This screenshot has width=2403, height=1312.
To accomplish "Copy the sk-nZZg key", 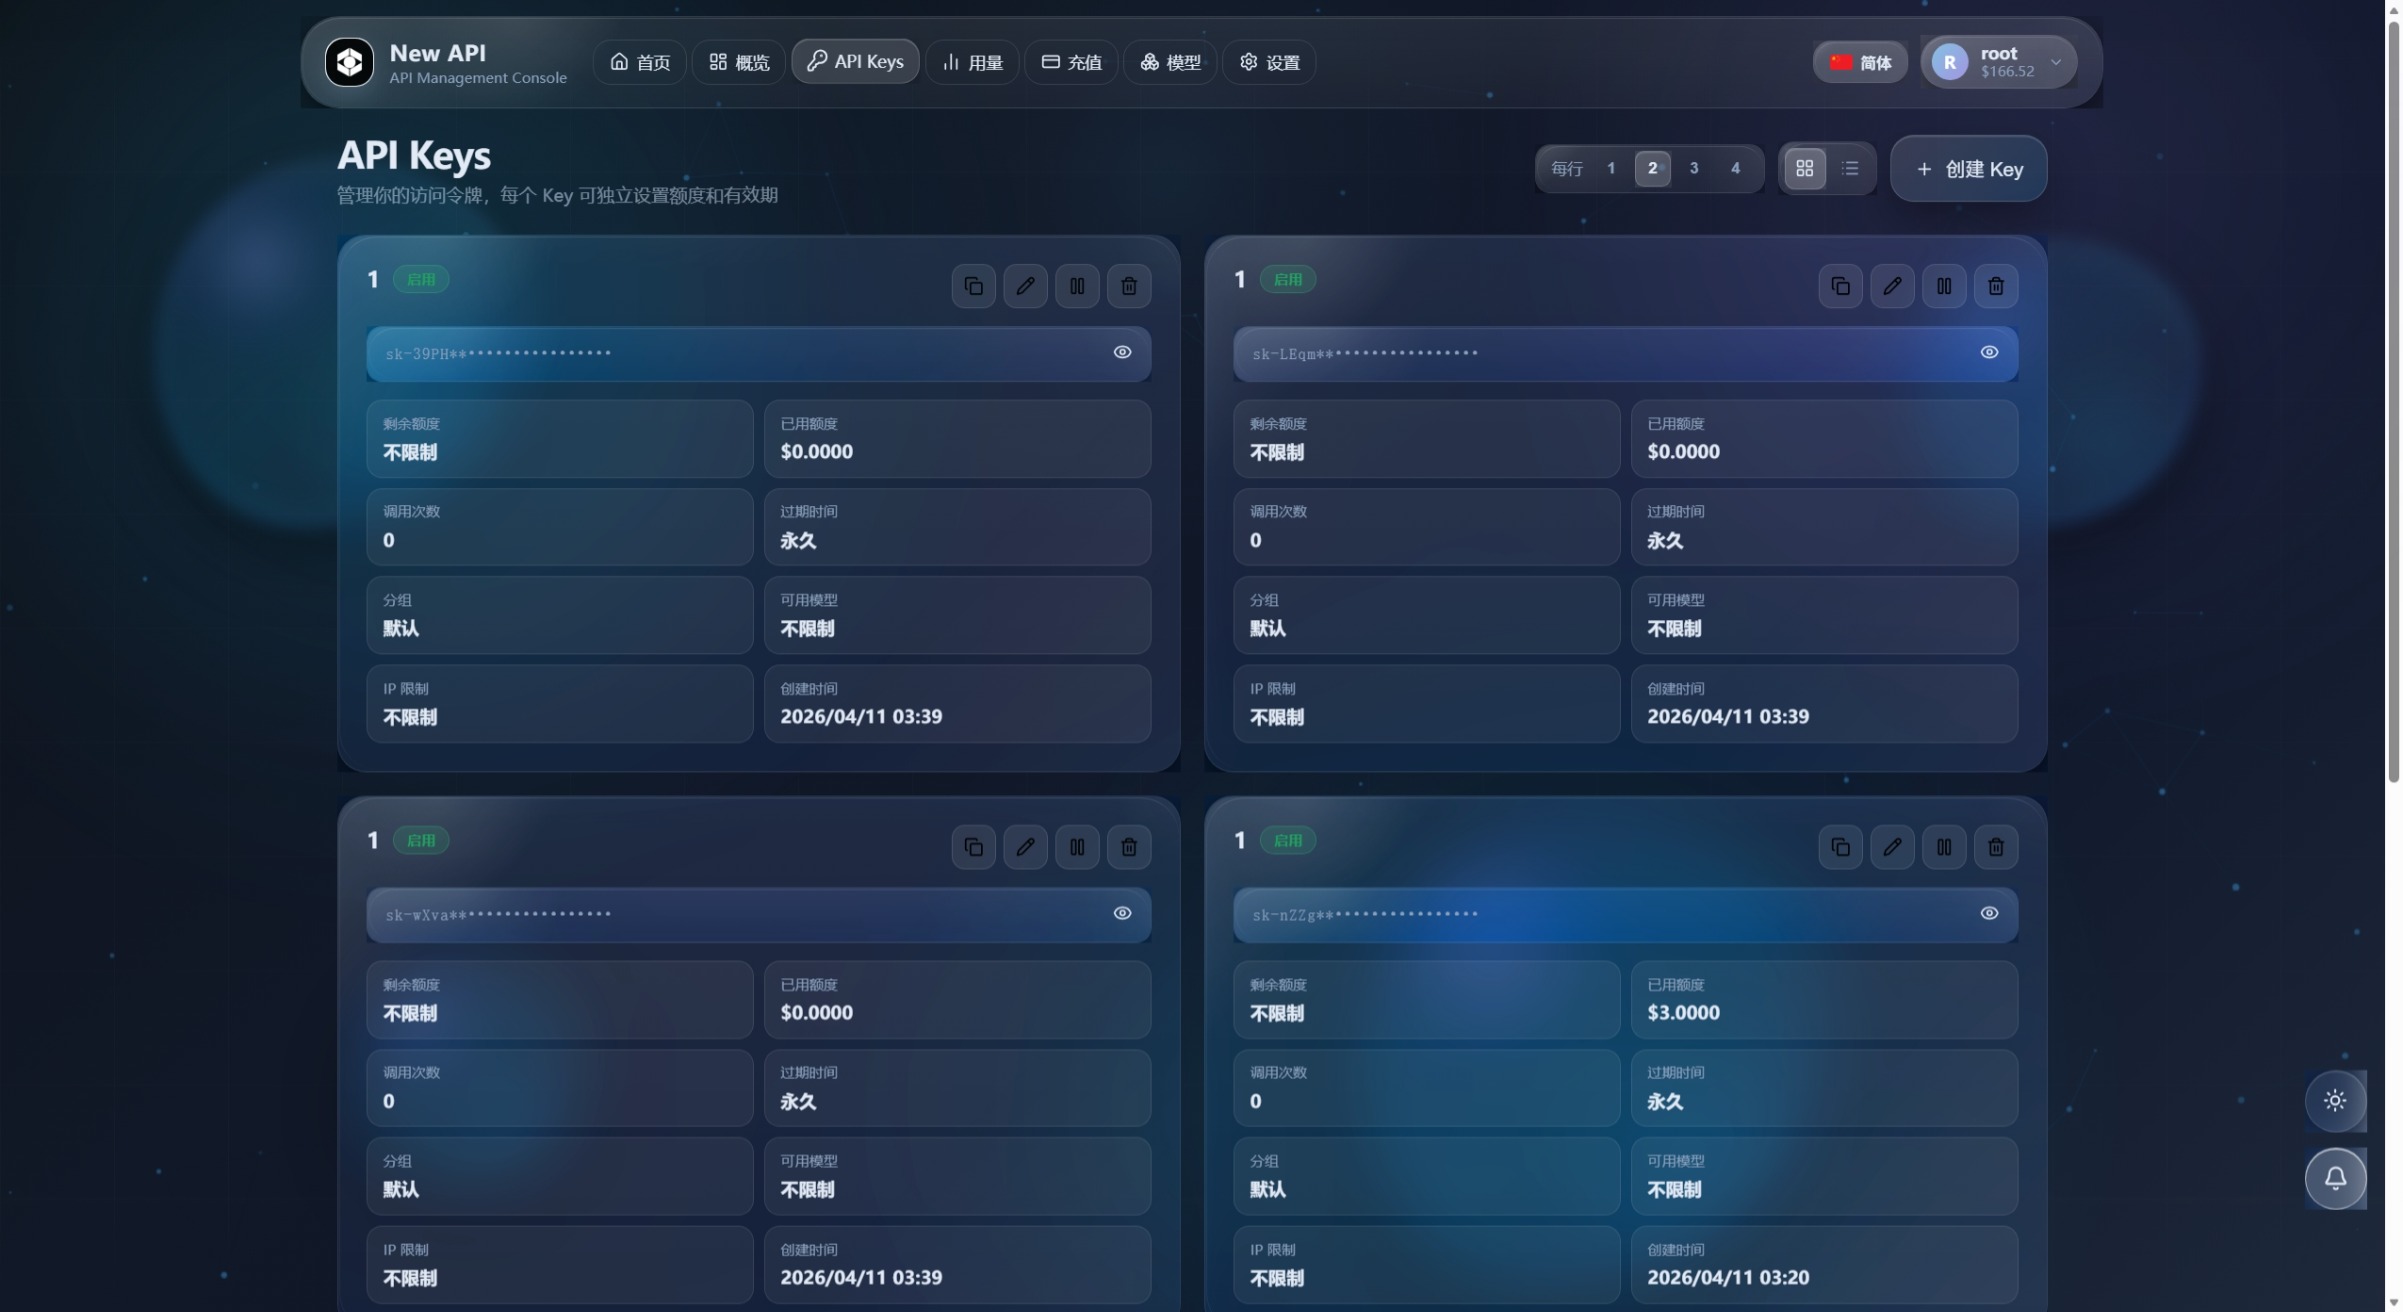I will click(1839, 847).
